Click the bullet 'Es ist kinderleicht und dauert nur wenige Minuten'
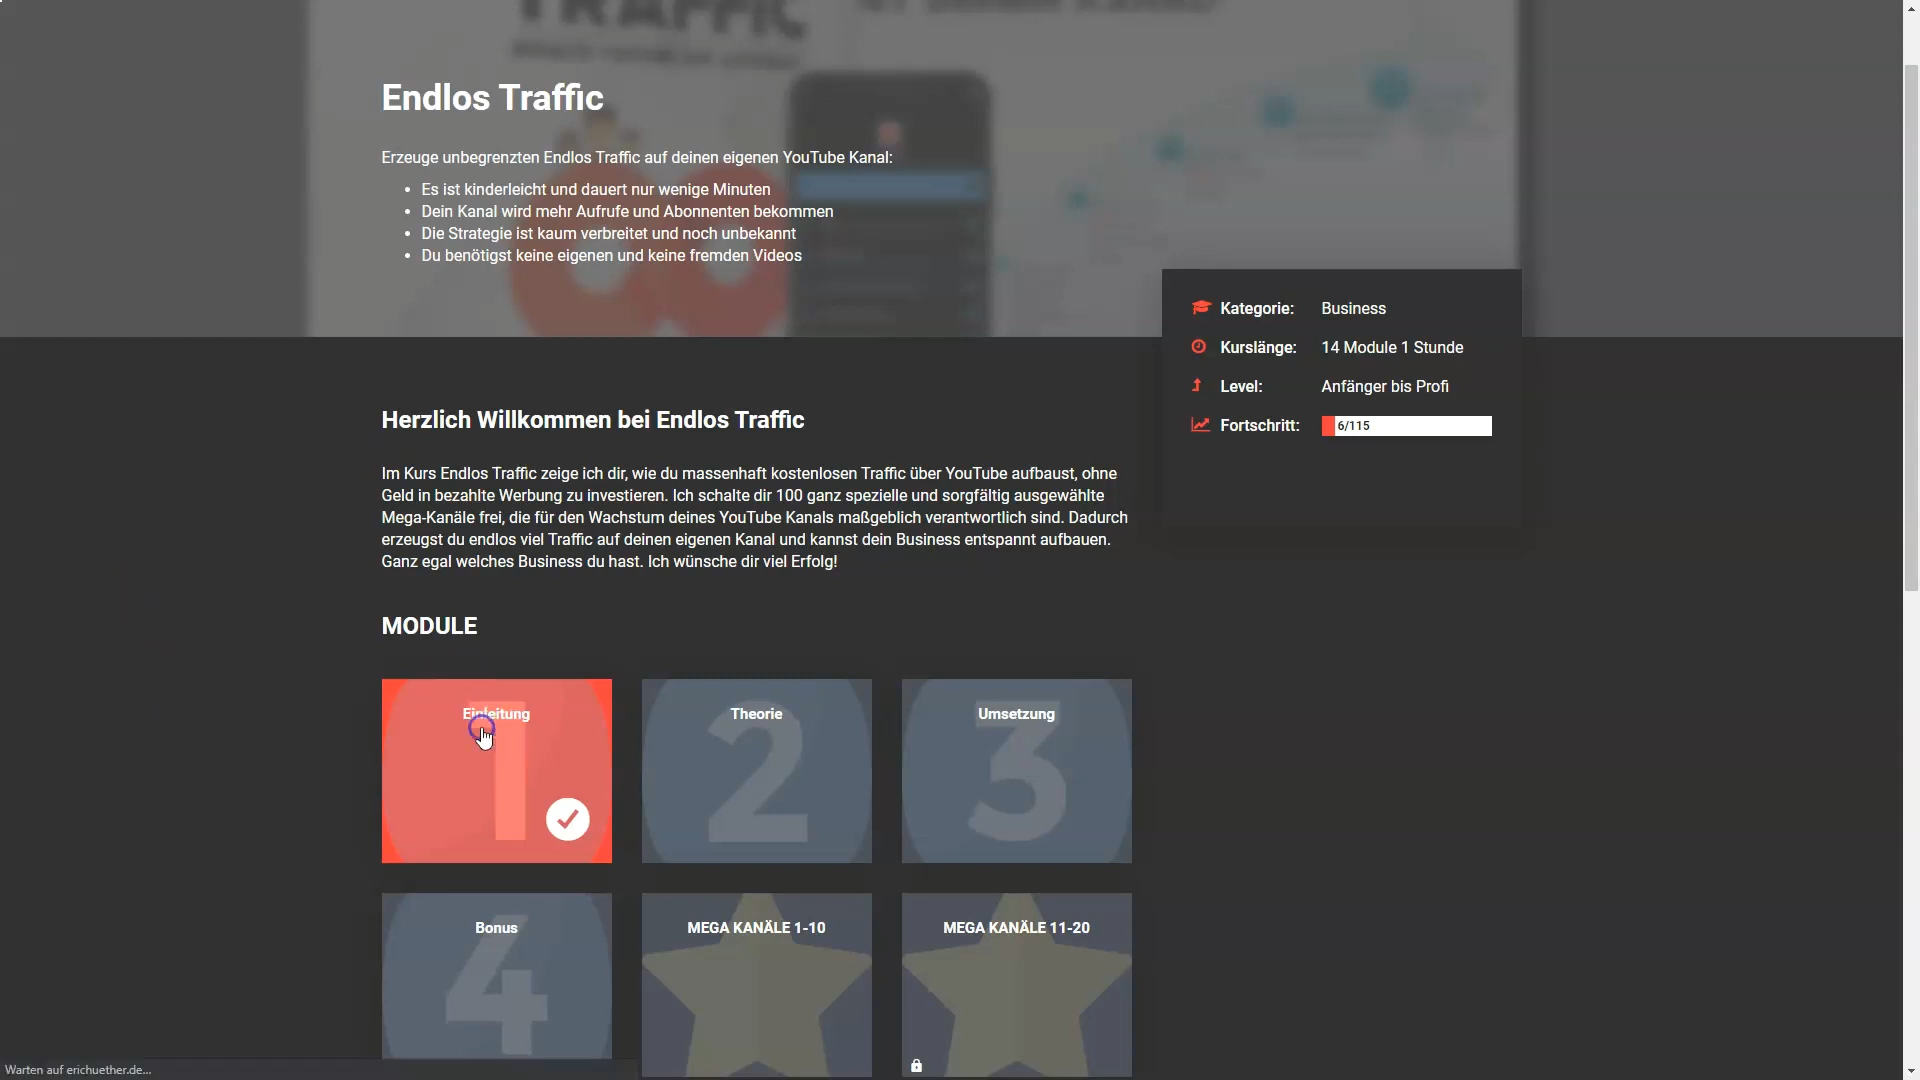 (595, 189)
